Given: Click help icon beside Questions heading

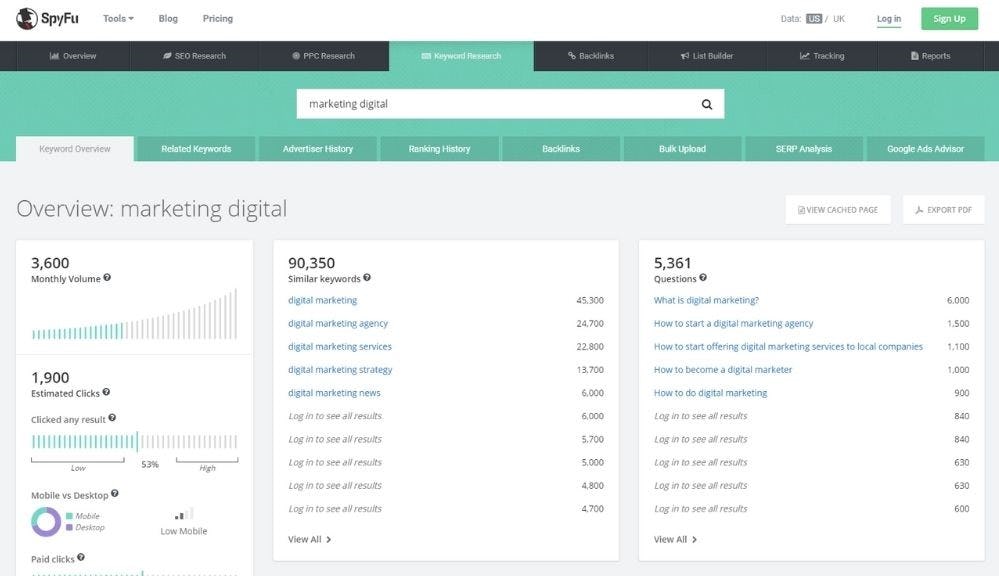Looking at the screenshot, I should (x=703, y=278).
